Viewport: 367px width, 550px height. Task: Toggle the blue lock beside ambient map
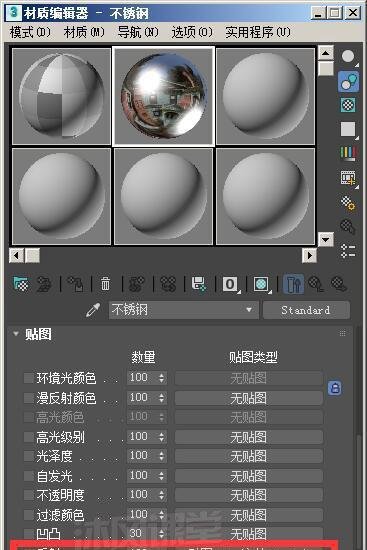[335, 388]
